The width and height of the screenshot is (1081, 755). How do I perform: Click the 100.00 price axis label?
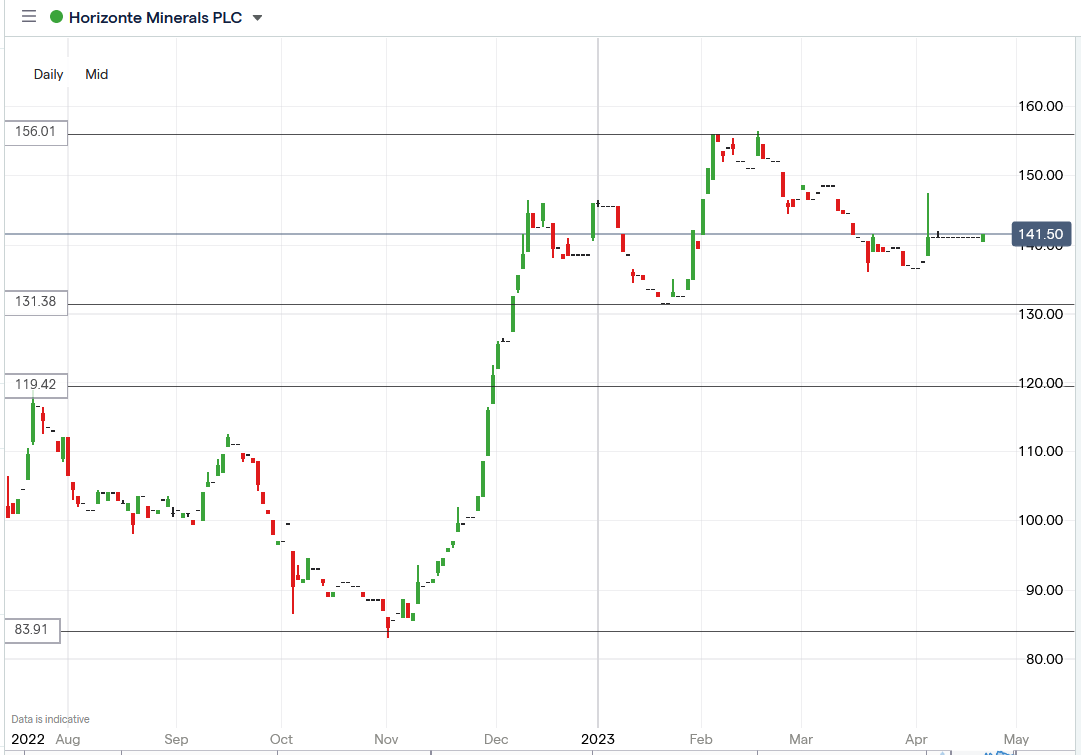[1040, 521]
